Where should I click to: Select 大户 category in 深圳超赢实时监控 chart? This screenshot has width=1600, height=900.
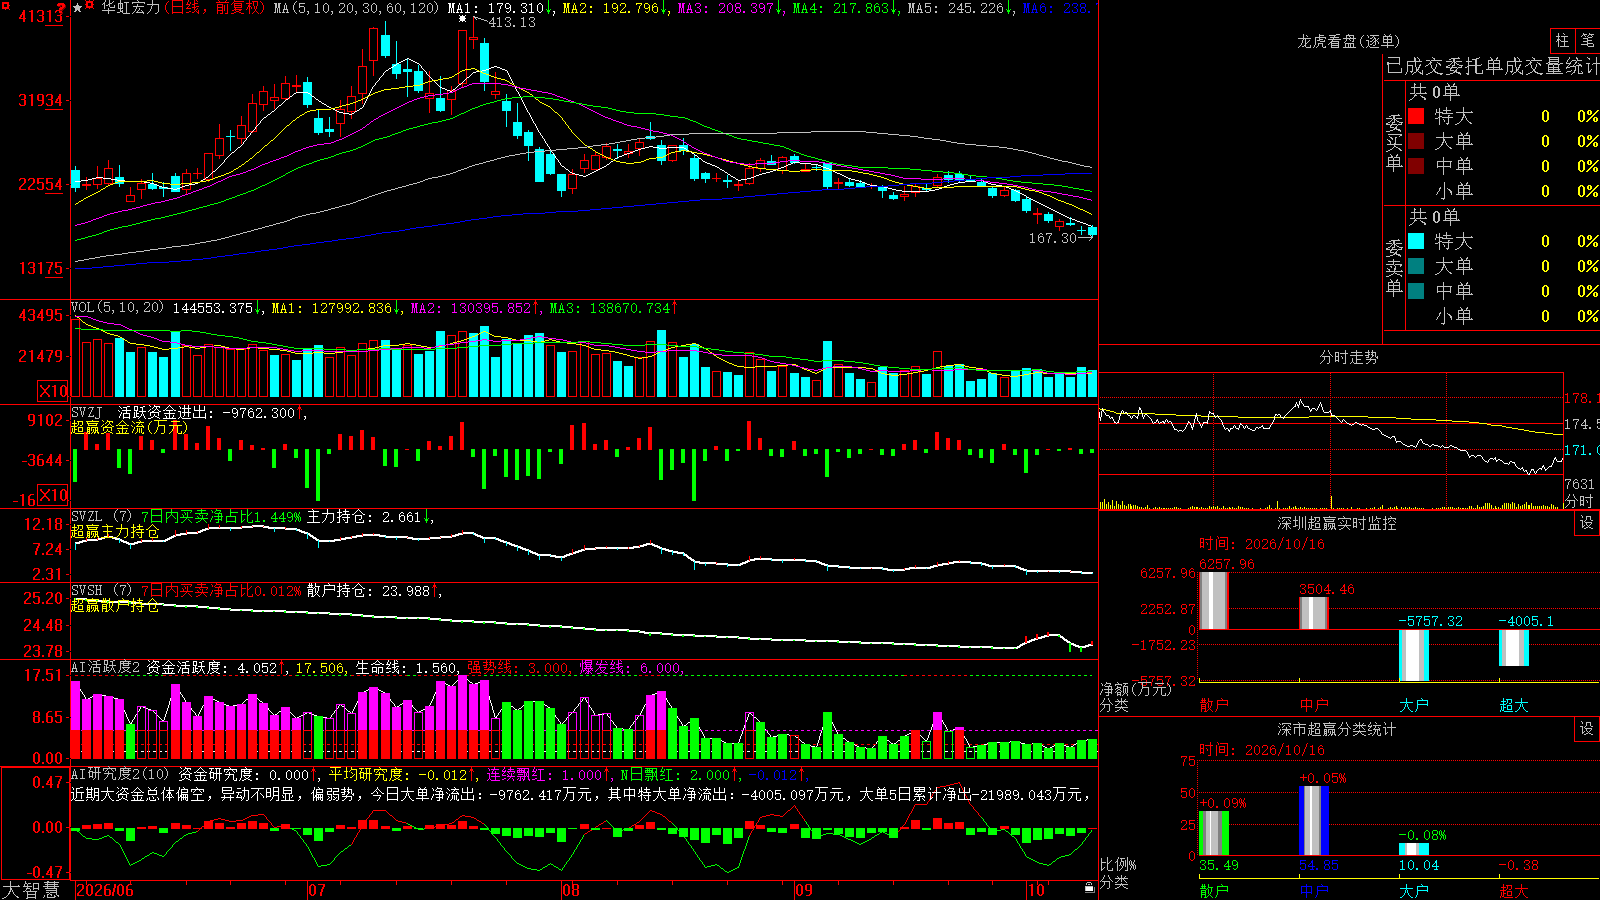(x=1414, y=705)
